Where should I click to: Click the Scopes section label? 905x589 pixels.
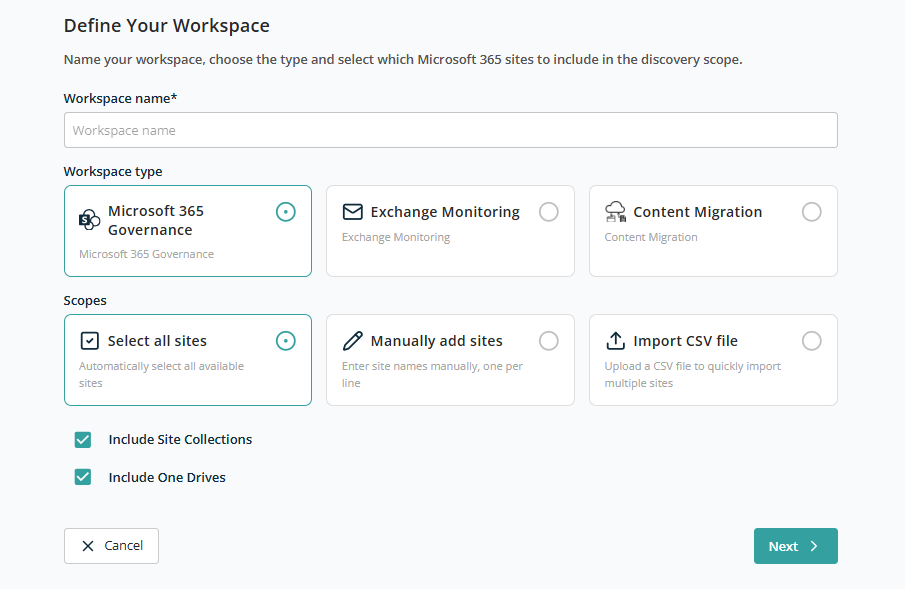tap(85, 300)
